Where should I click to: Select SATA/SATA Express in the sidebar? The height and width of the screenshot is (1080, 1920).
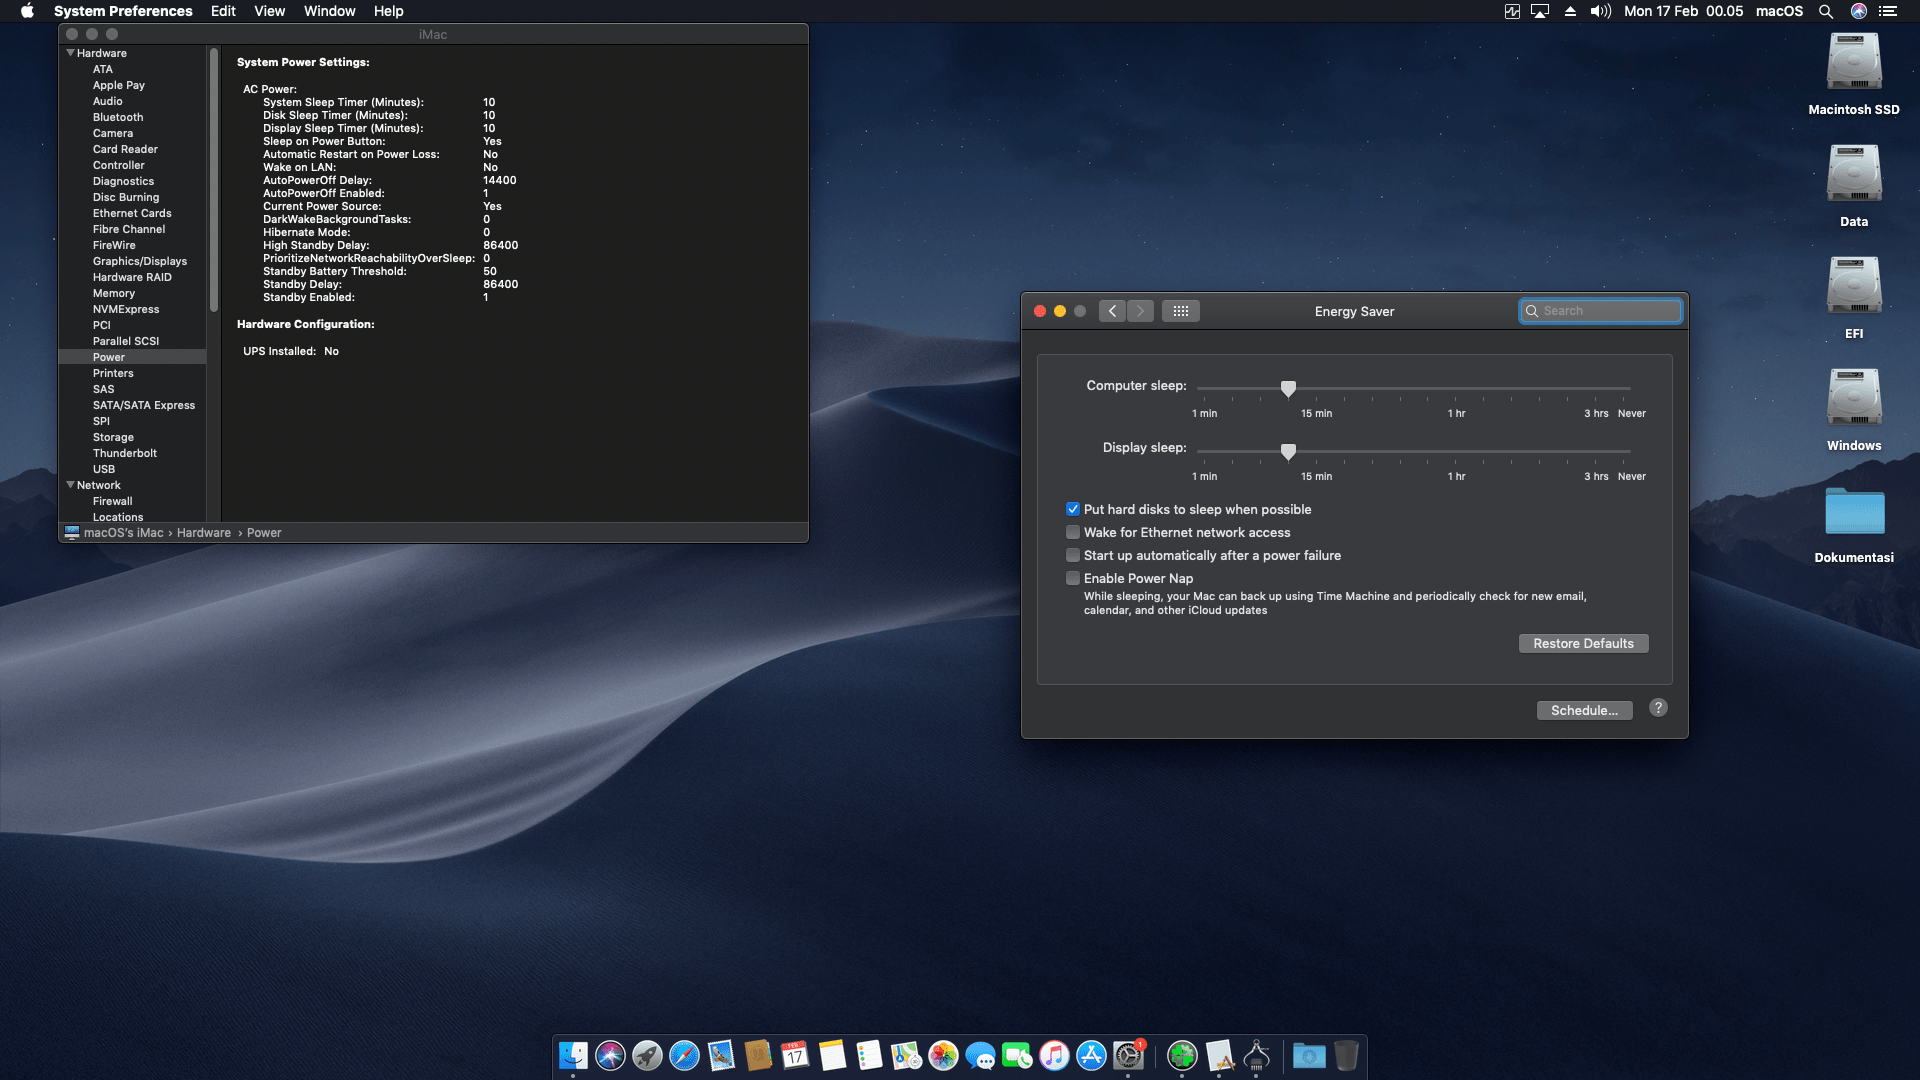144,405
